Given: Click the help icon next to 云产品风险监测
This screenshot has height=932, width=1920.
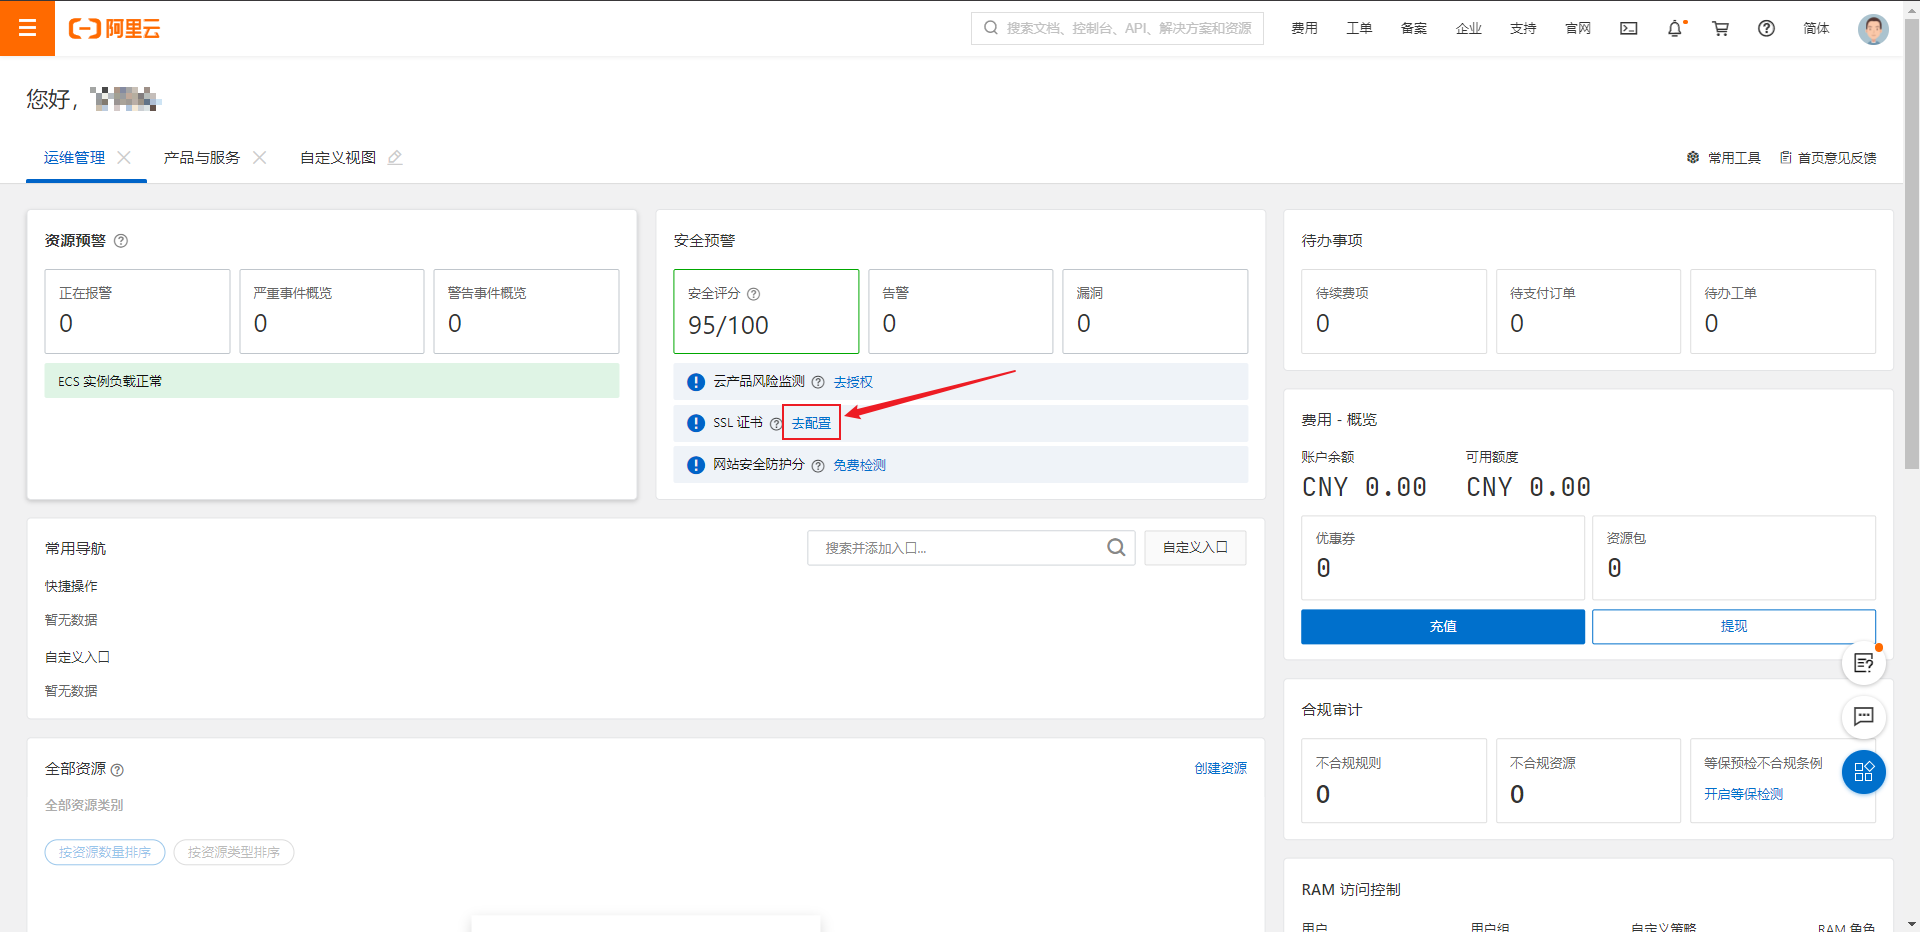Looking at the screenshot, I should (x=818, y=382).
